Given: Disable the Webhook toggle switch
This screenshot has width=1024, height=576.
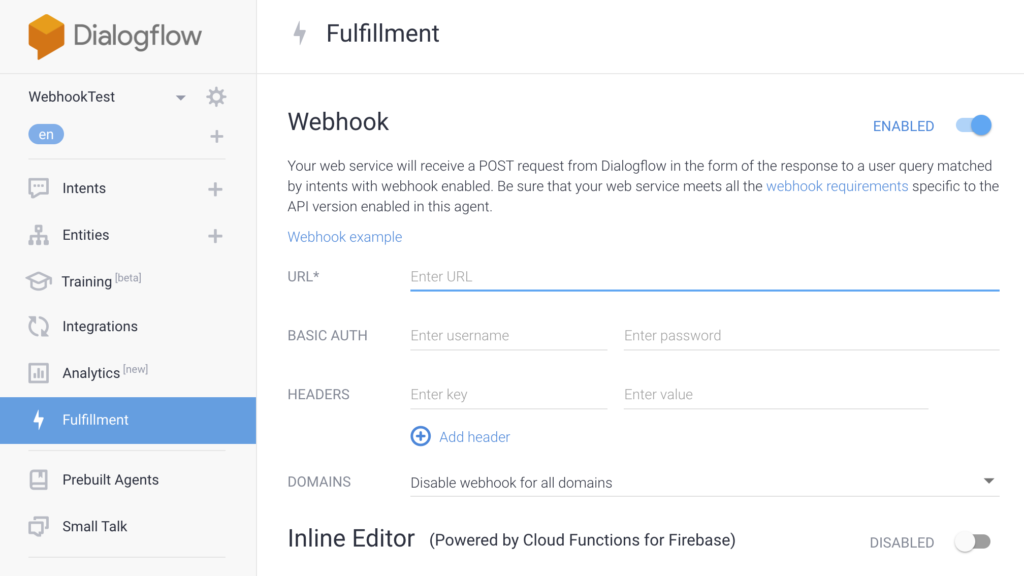Looking at the screenshot, I should [973, 126].
